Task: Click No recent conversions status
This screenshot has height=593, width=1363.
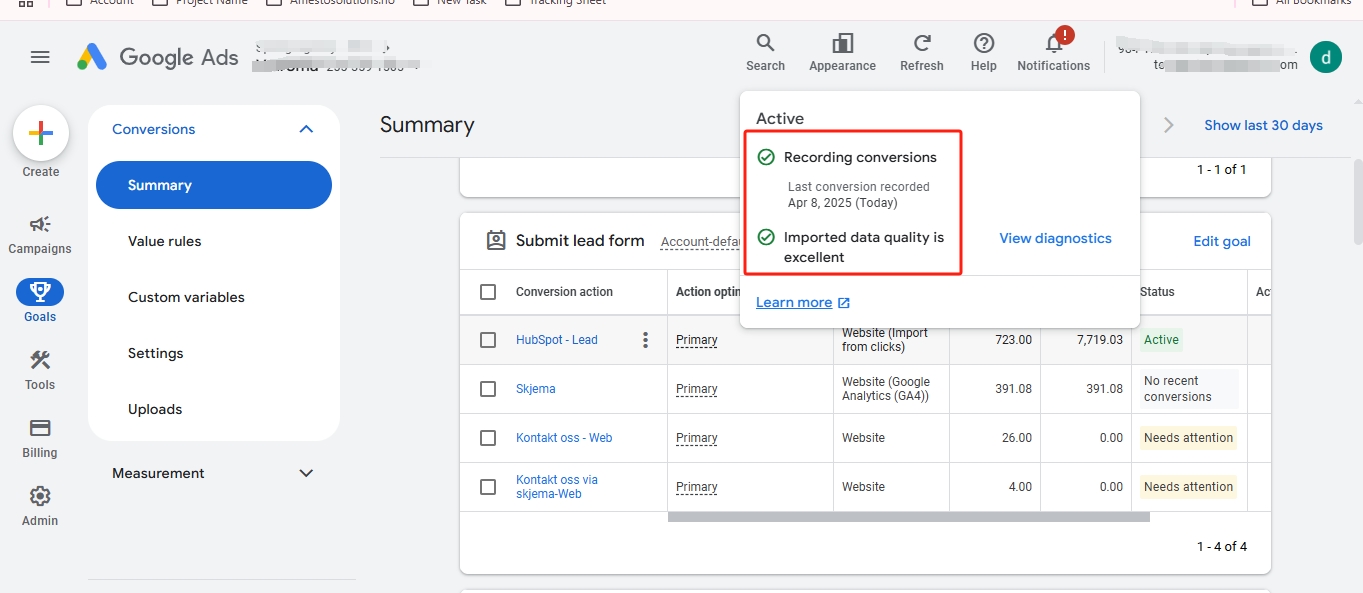Action: click(x=1189, y=389)
